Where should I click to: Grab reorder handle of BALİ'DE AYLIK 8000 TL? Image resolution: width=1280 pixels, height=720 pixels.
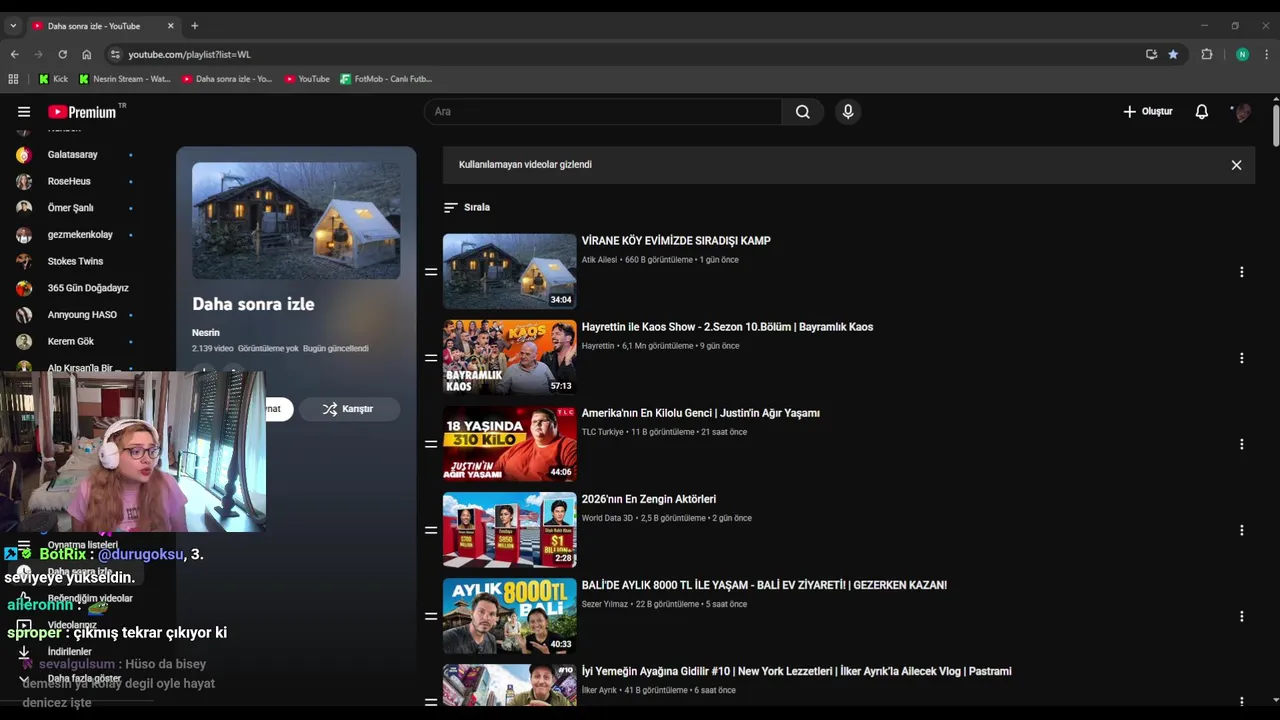click(x=431, y=616)
